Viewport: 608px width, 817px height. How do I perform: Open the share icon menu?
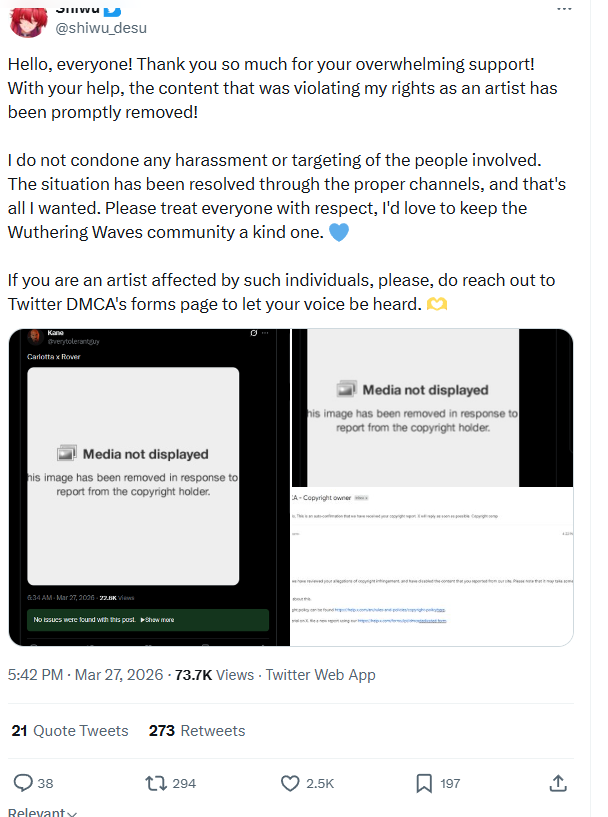click(x=559, y=783)
